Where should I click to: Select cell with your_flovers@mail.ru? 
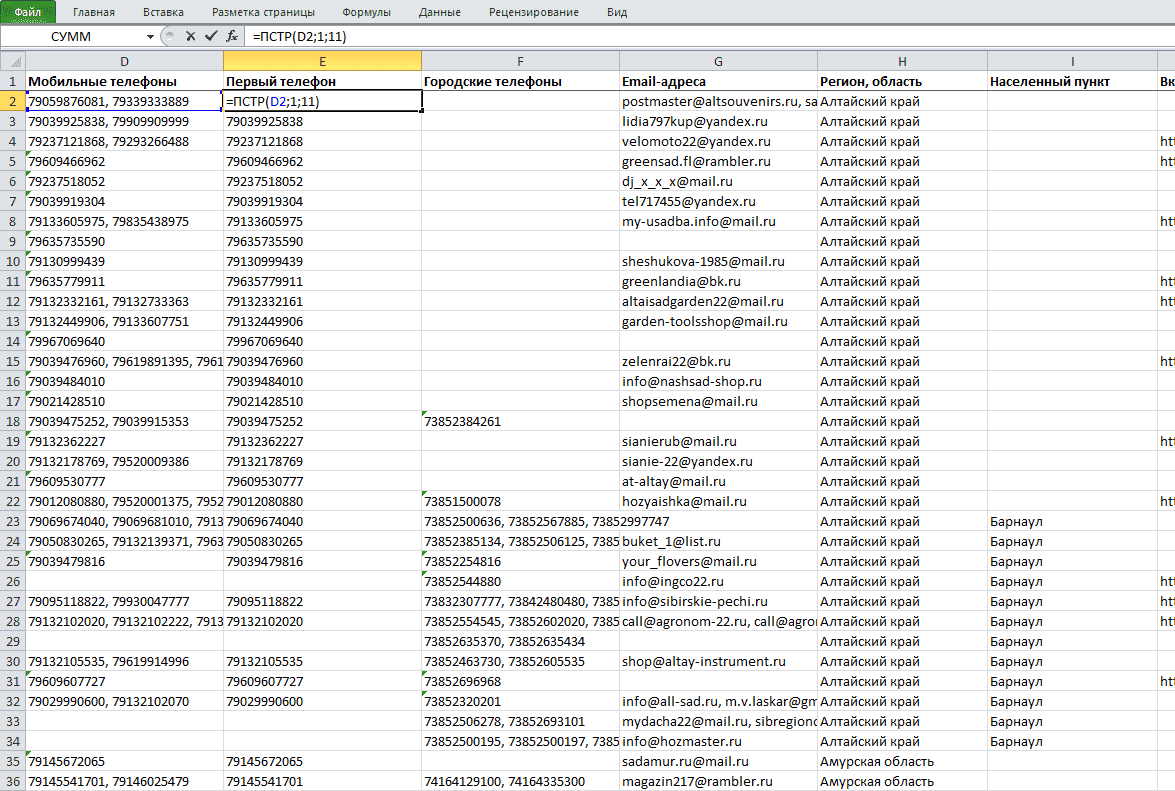pos(718,561)
